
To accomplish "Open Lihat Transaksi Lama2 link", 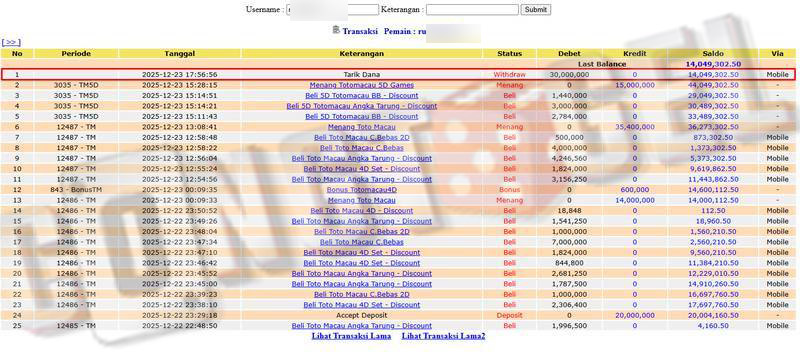I will (x=443, y=336).
